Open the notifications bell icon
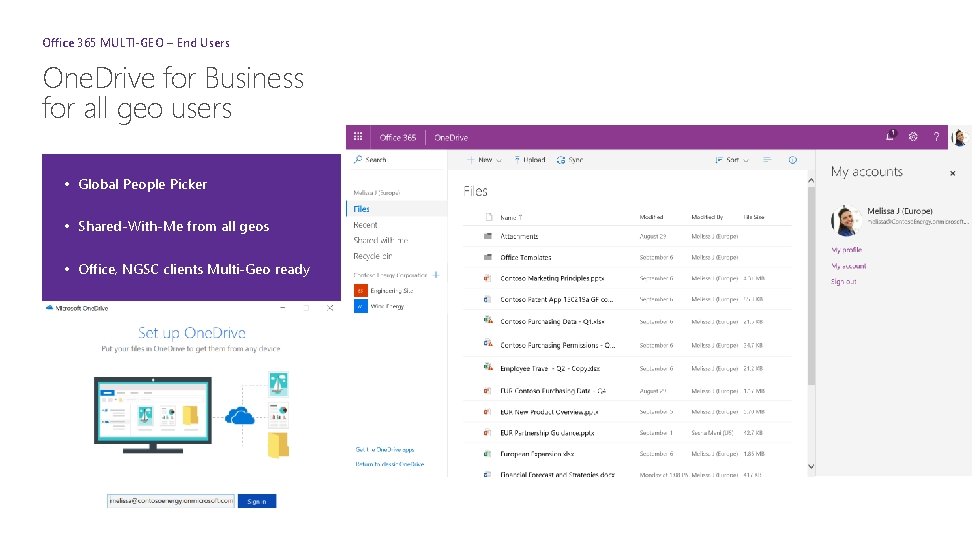The width and height of the screenshot is (979, 551). pos(890,135)
